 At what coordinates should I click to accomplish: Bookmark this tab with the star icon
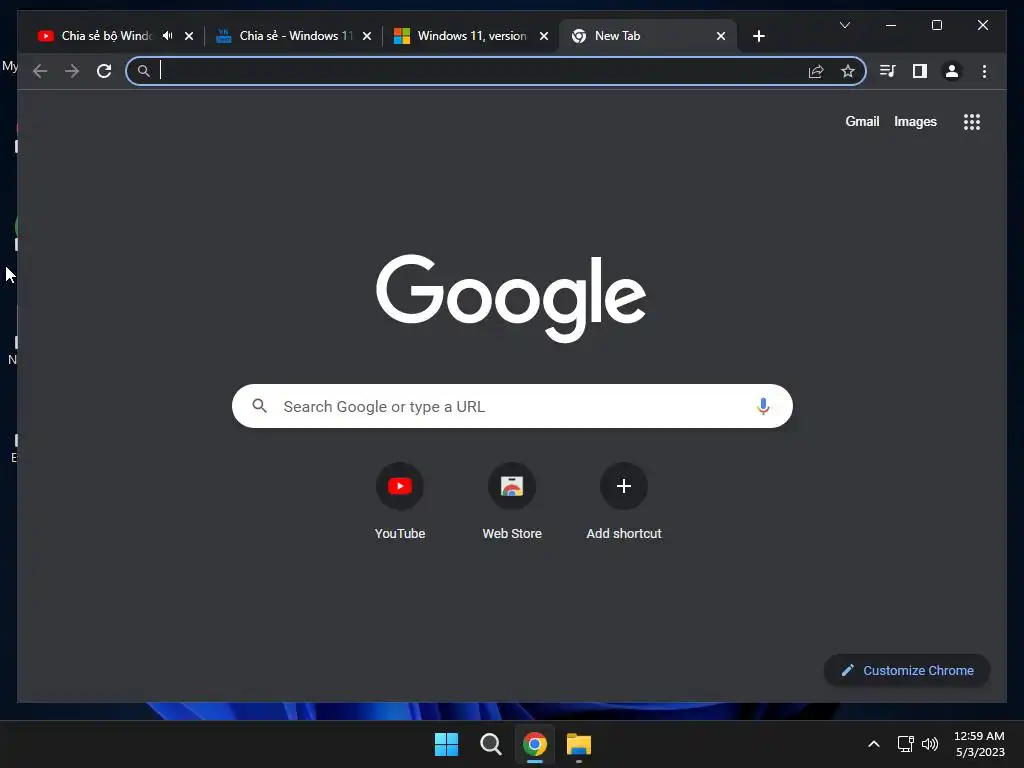pos(848,71)
